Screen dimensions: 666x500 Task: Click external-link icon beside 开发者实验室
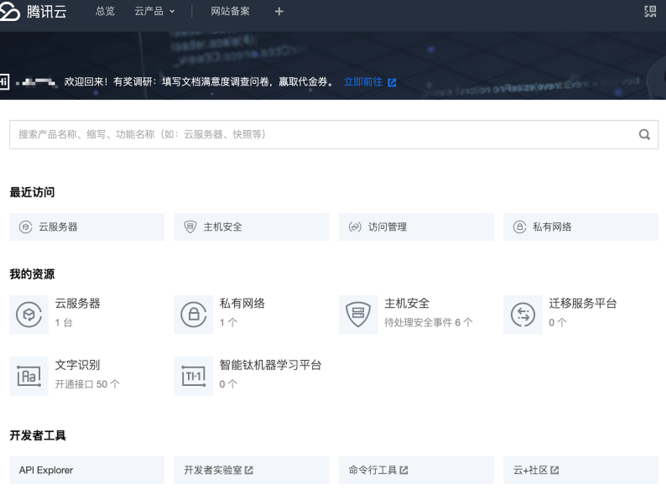click(249, 470)
